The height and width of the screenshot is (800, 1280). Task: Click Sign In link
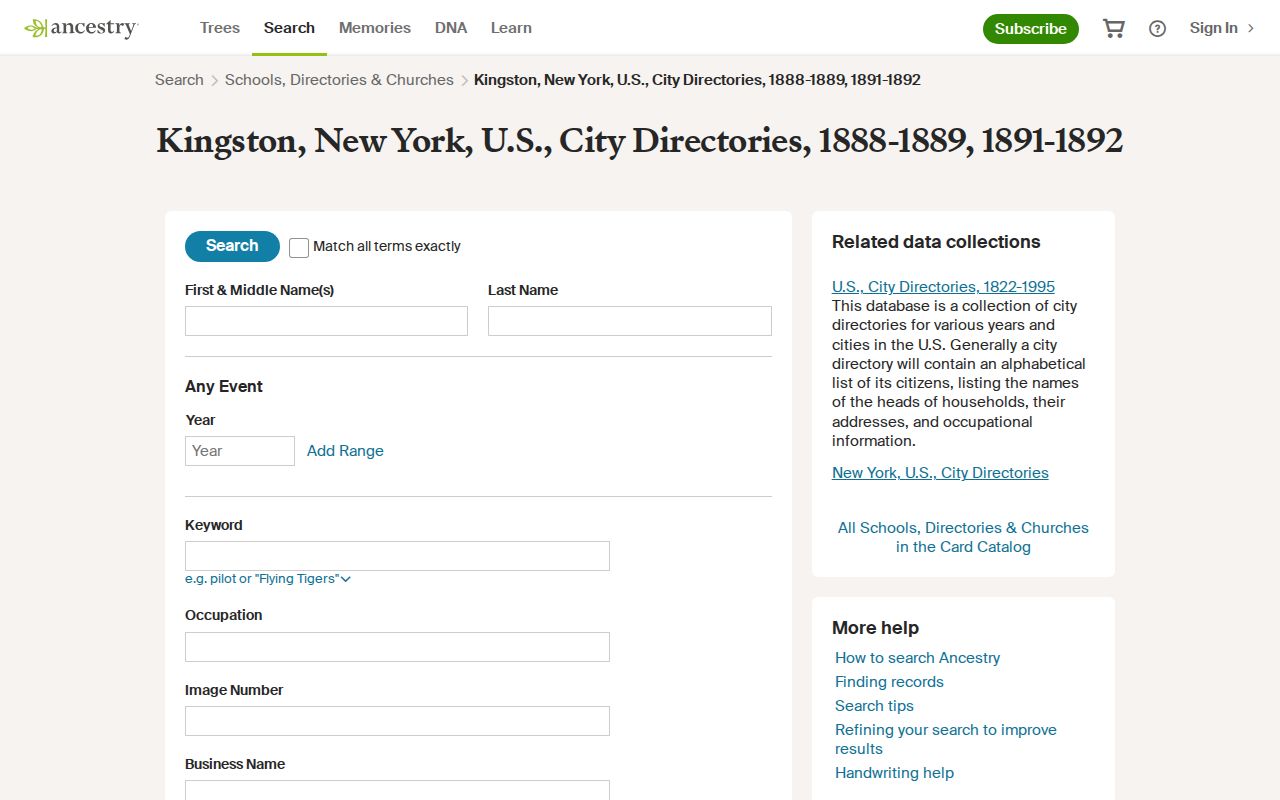[1221, 28]
